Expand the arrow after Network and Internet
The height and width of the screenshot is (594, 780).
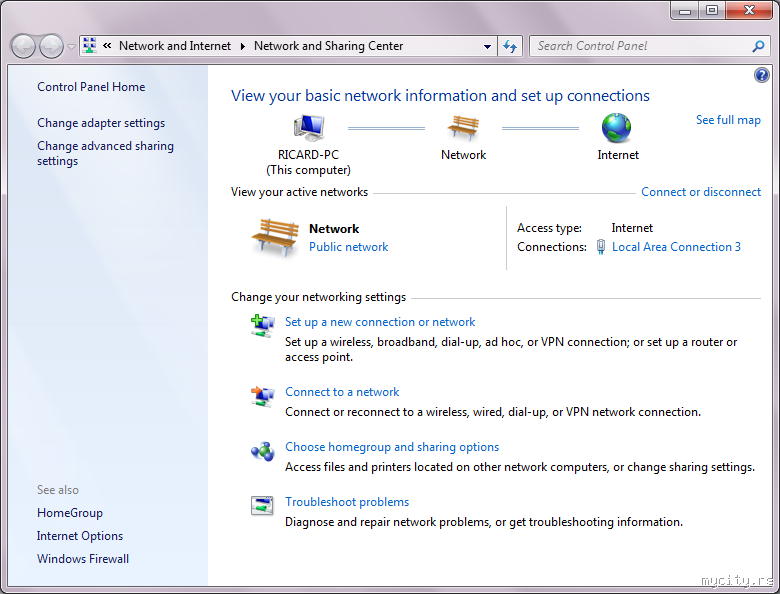243,46
